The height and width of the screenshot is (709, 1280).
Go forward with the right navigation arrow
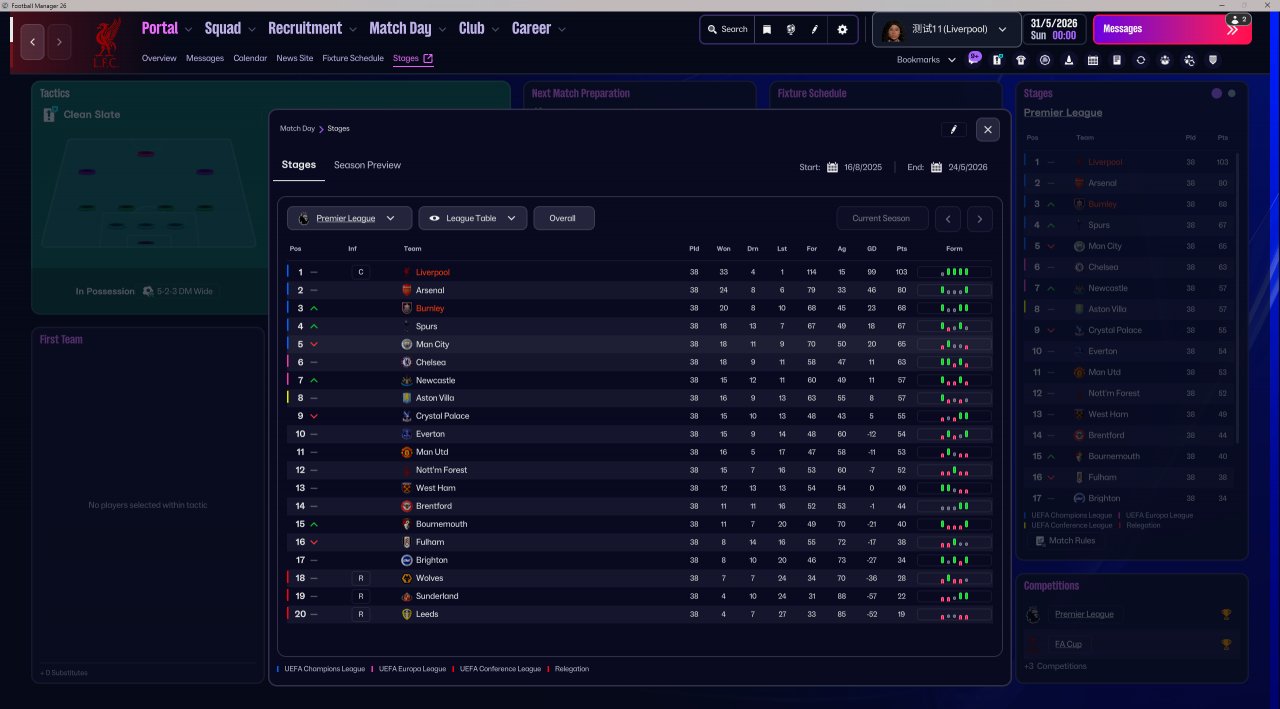click(59, 42)
